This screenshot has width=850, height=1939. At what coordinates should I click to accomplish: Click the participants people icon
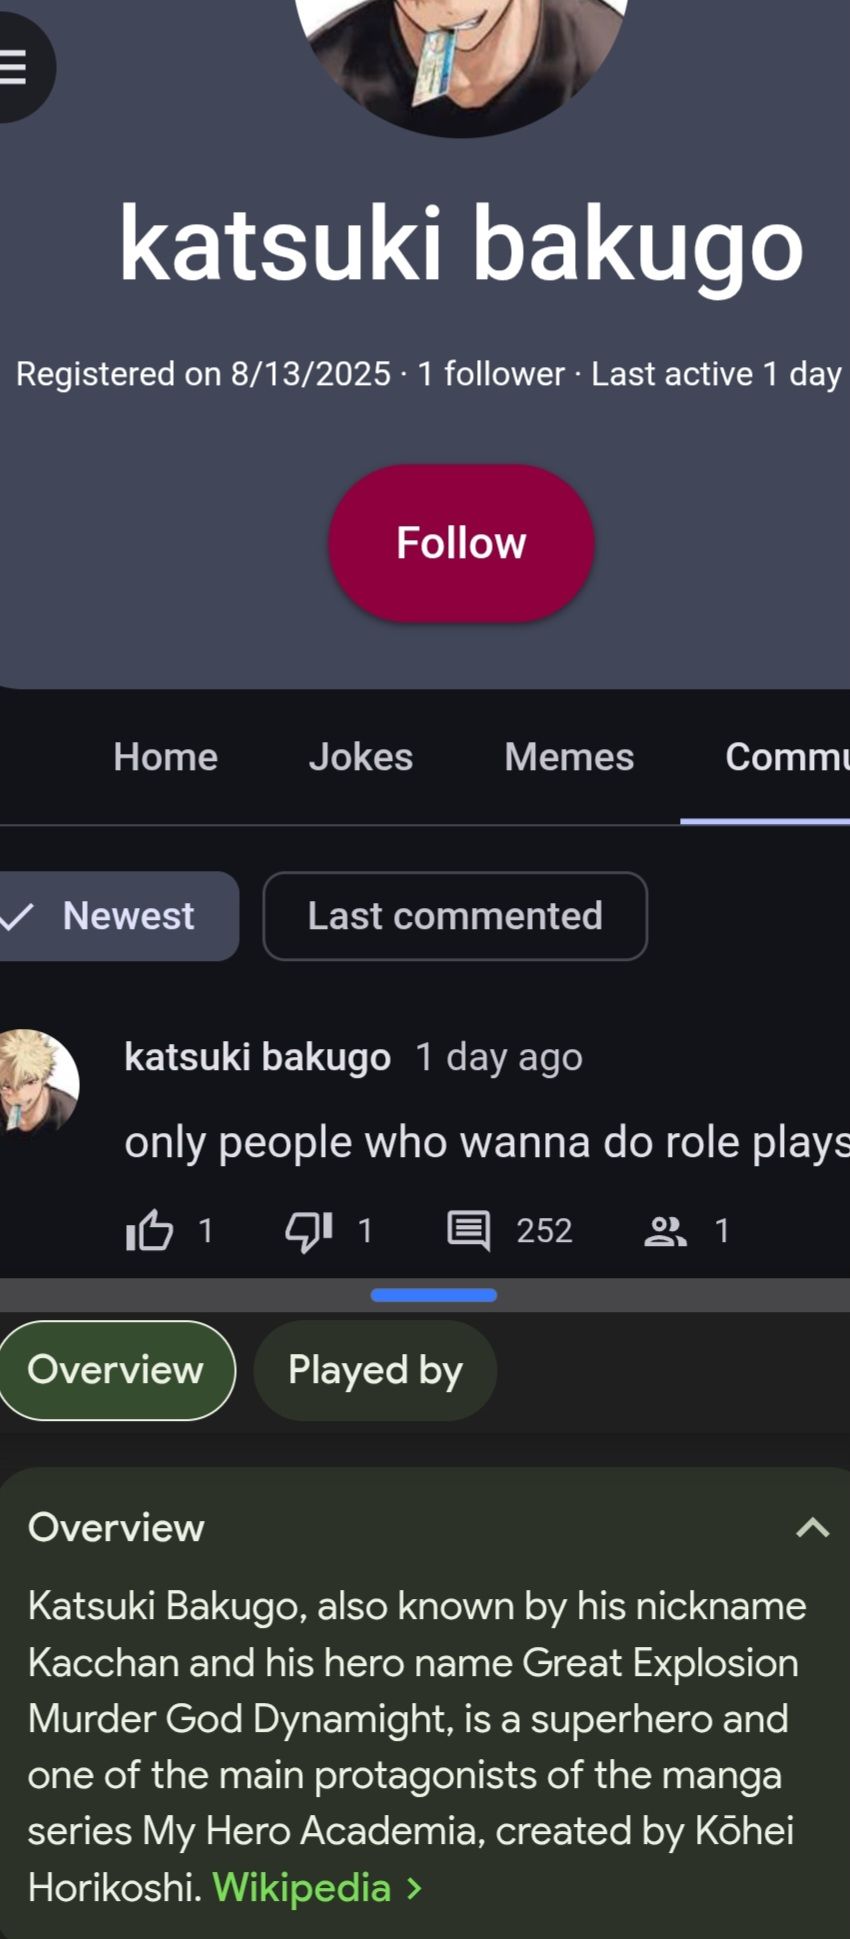tap(665, 1230)
